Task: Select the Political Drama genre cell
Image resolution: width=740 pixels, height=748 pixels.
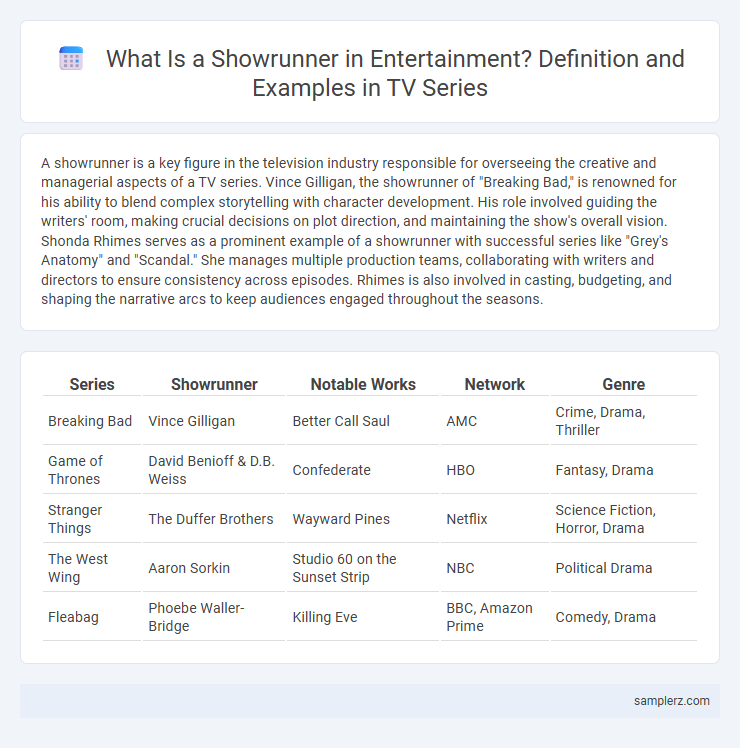Action: pos(624,568)
